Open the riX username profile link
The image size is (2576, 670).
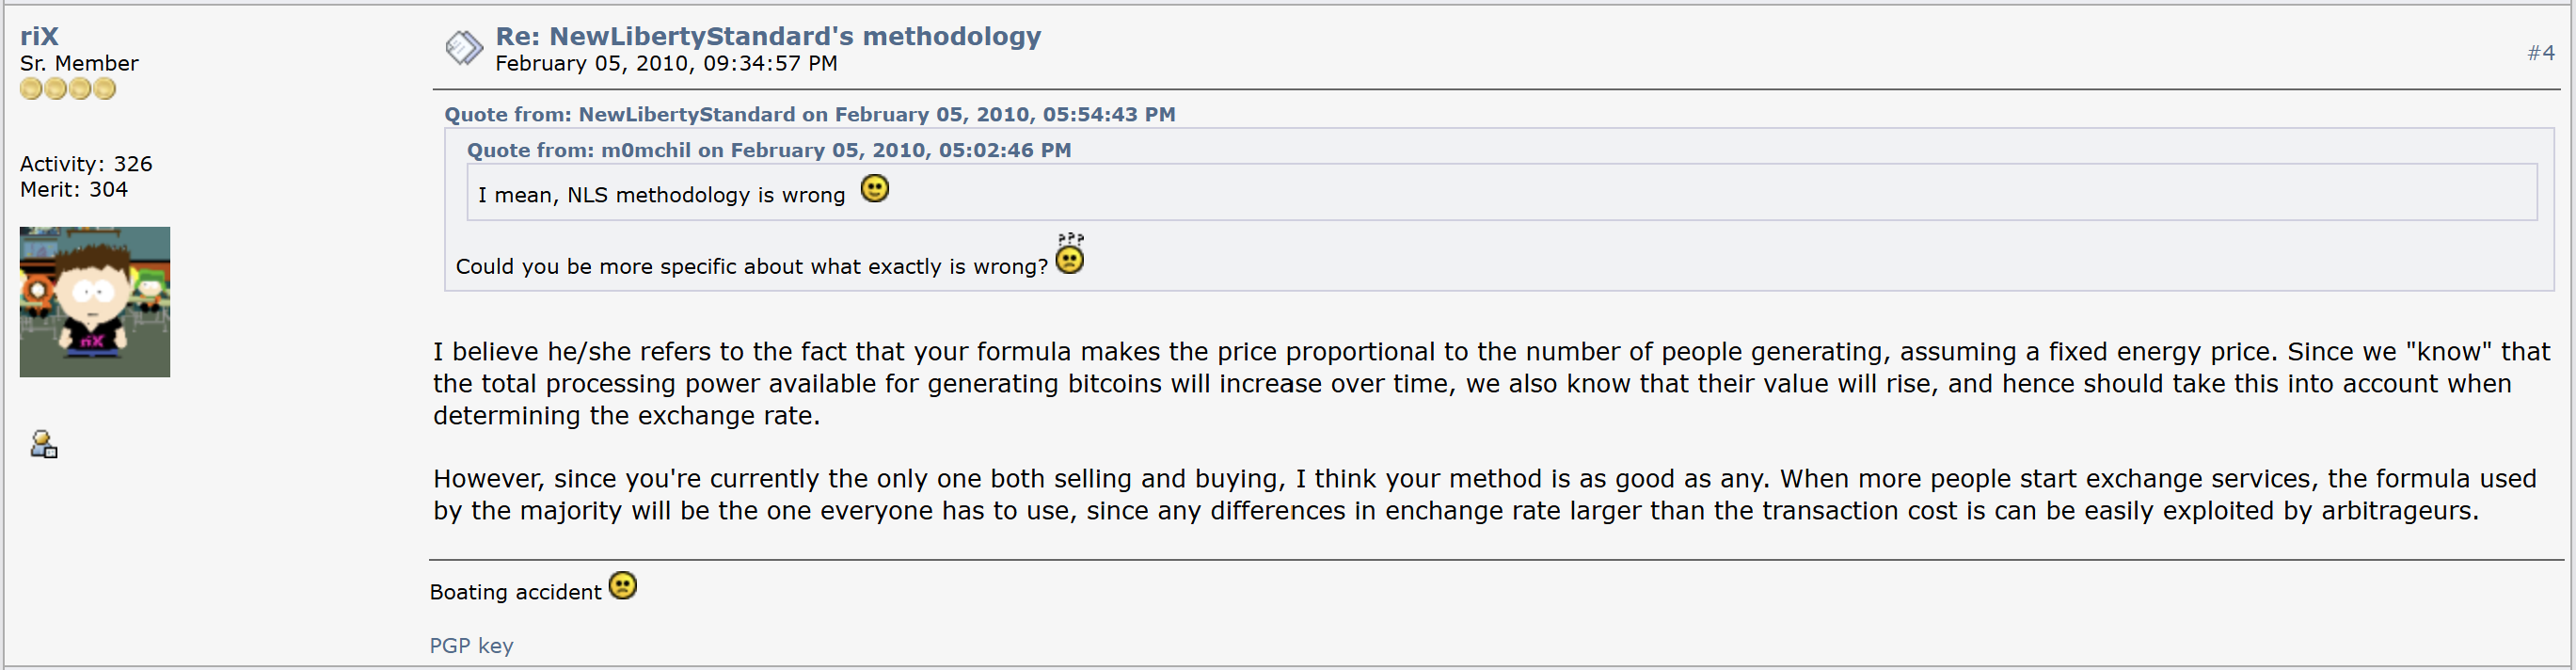39,36
